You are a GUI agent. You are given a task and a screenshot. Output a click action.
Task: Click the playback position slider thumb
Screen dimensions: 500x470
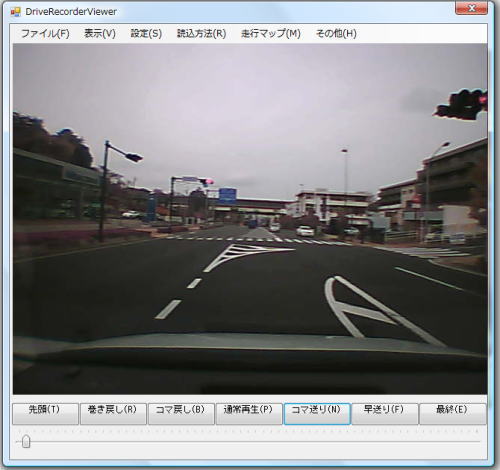point(26,442)
